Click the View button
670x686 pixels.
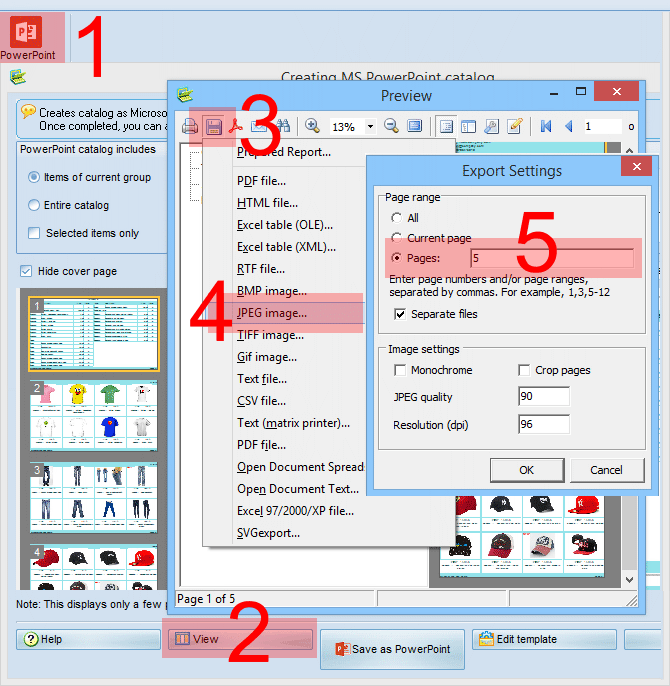pyautogui.click(x=240, y=639)
